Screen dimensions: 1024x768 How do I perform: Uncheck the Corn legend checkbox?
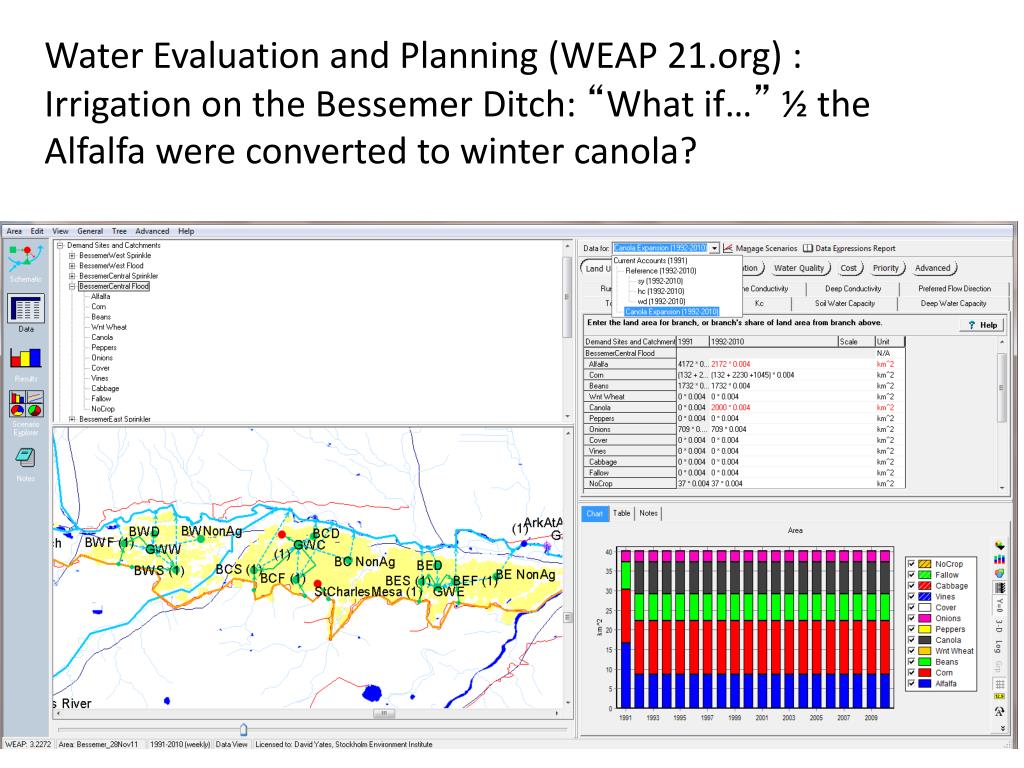912,673
